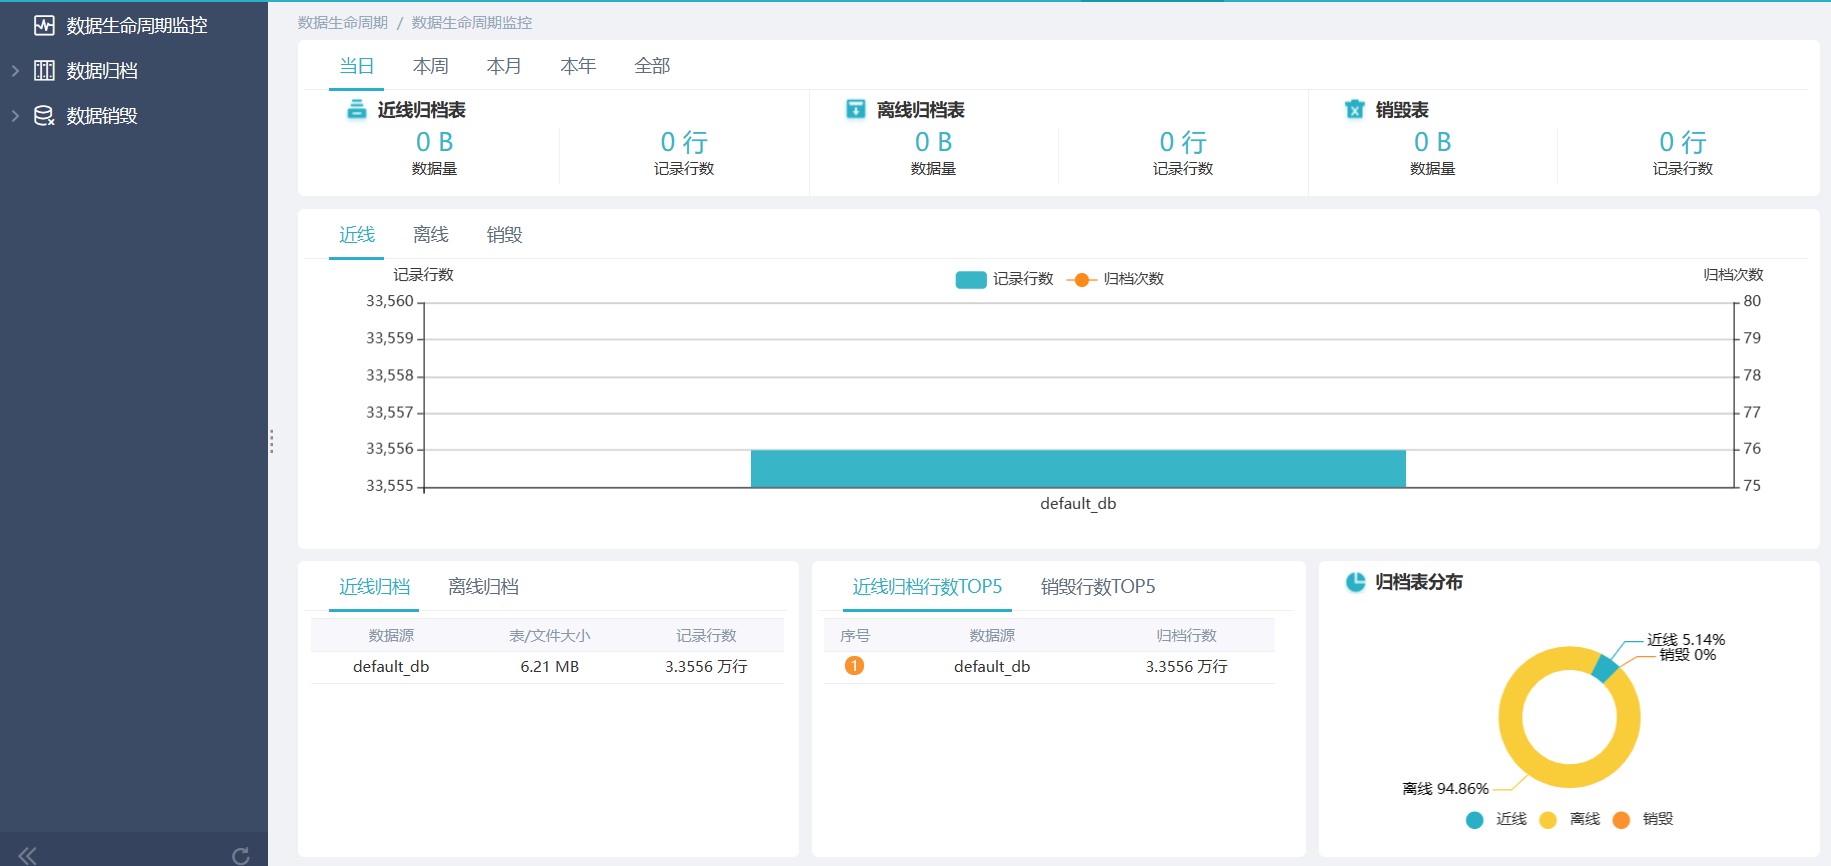
Task: Click the 数据归档 table icon in sidebar
Action: point(44,70)
